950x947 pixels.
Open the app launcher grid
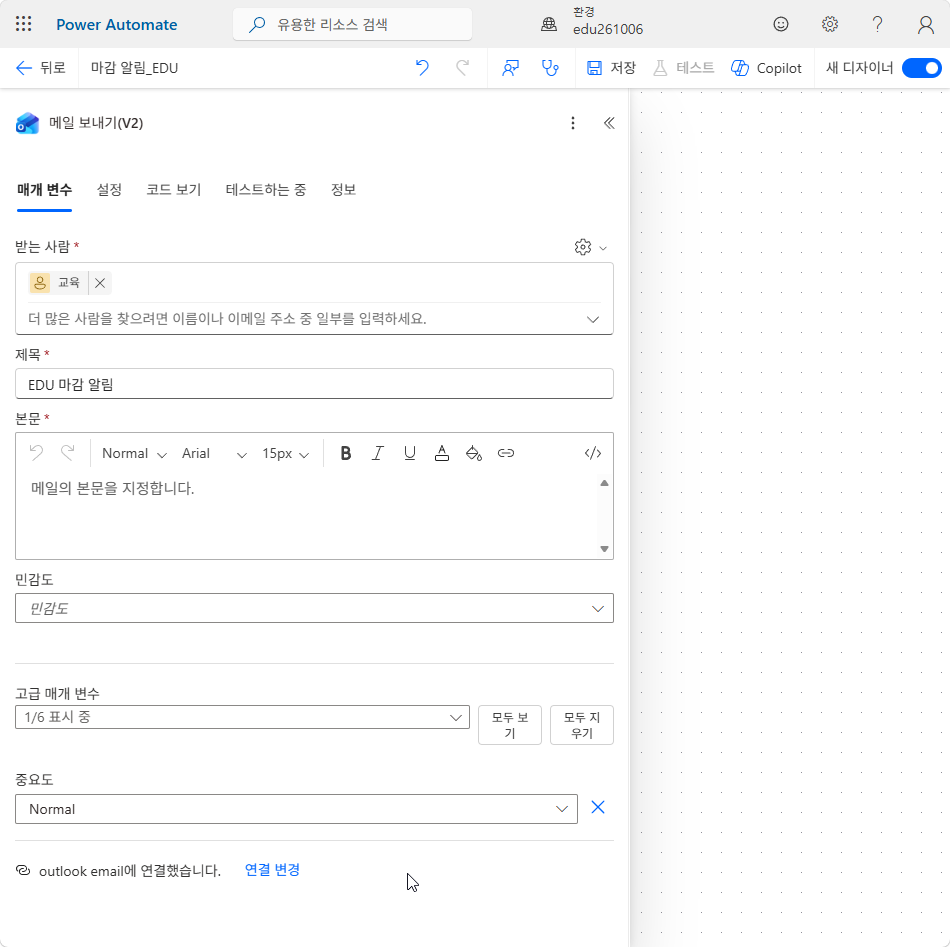[24, 24]
